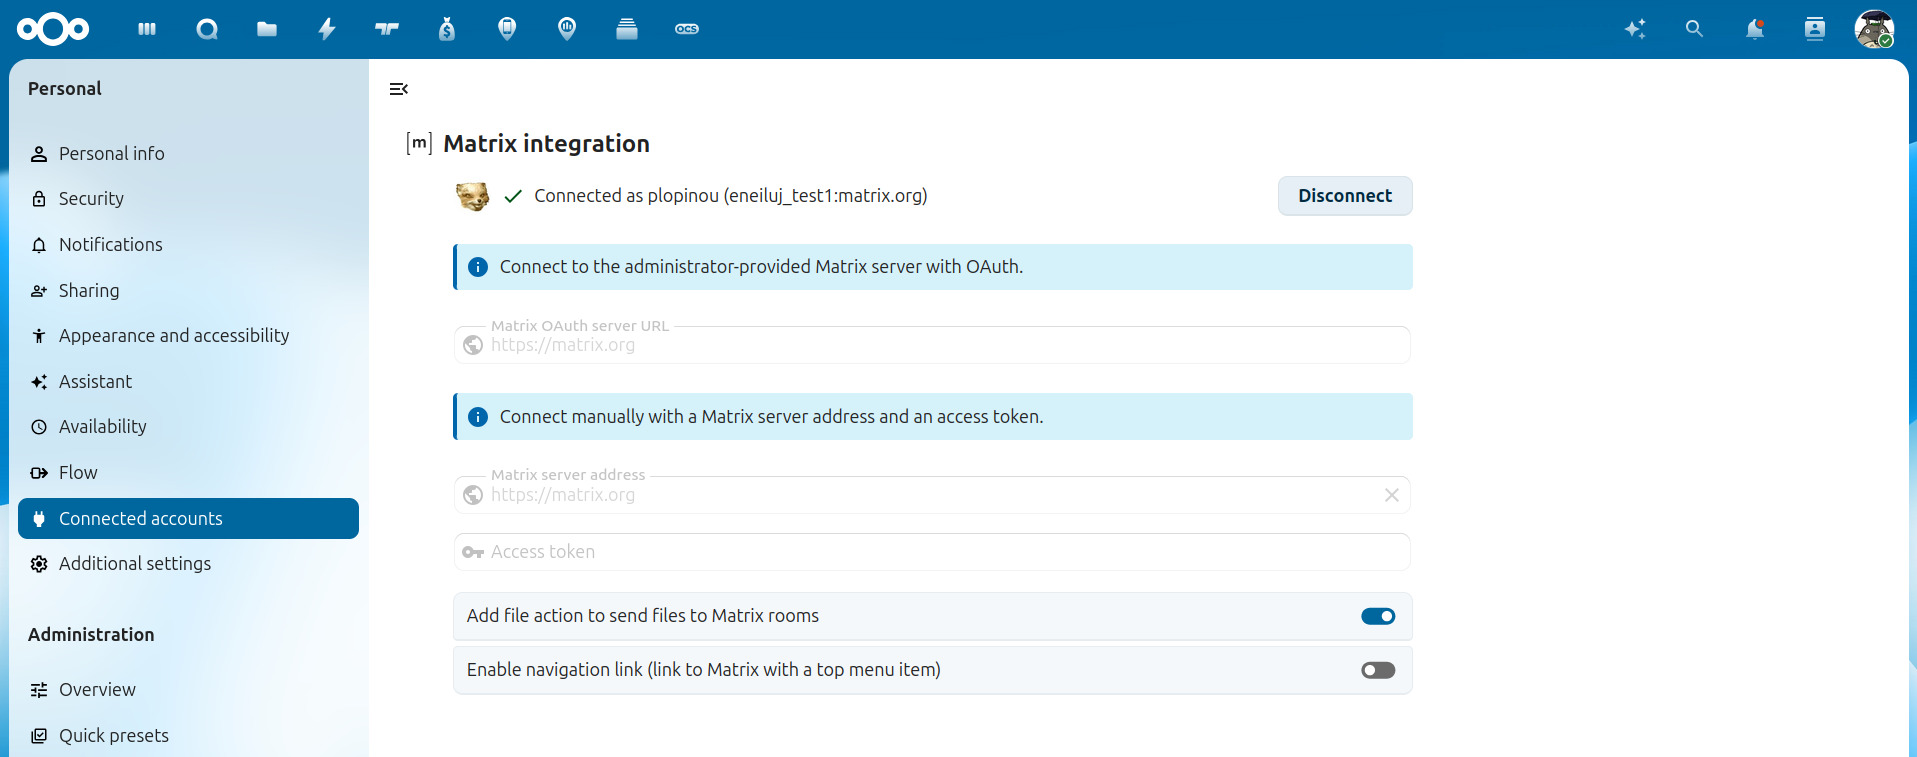
Task: Click the Matrix [m] logo icon
Action: pos(420,143)
